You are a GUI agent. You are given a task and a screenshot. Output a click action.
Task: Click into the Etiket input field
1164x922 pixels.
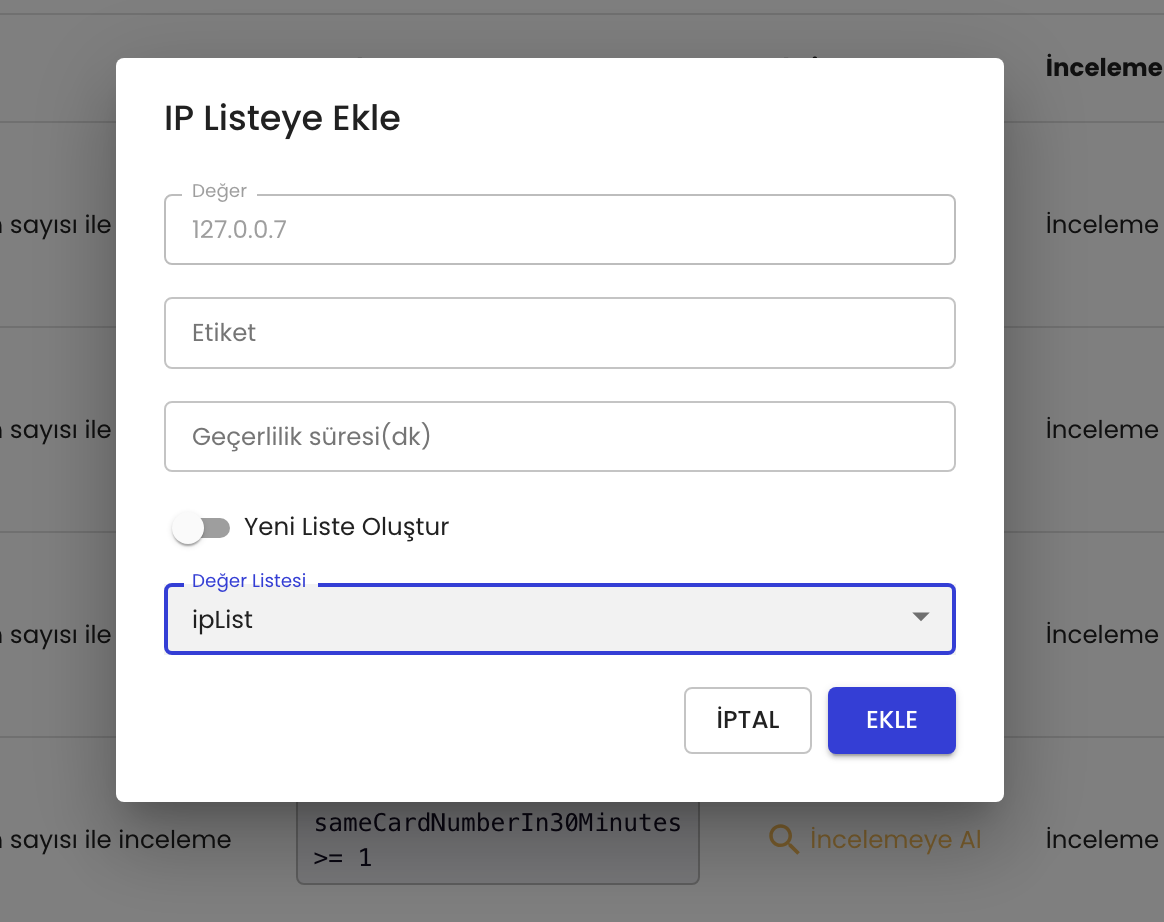coord(559,333)
